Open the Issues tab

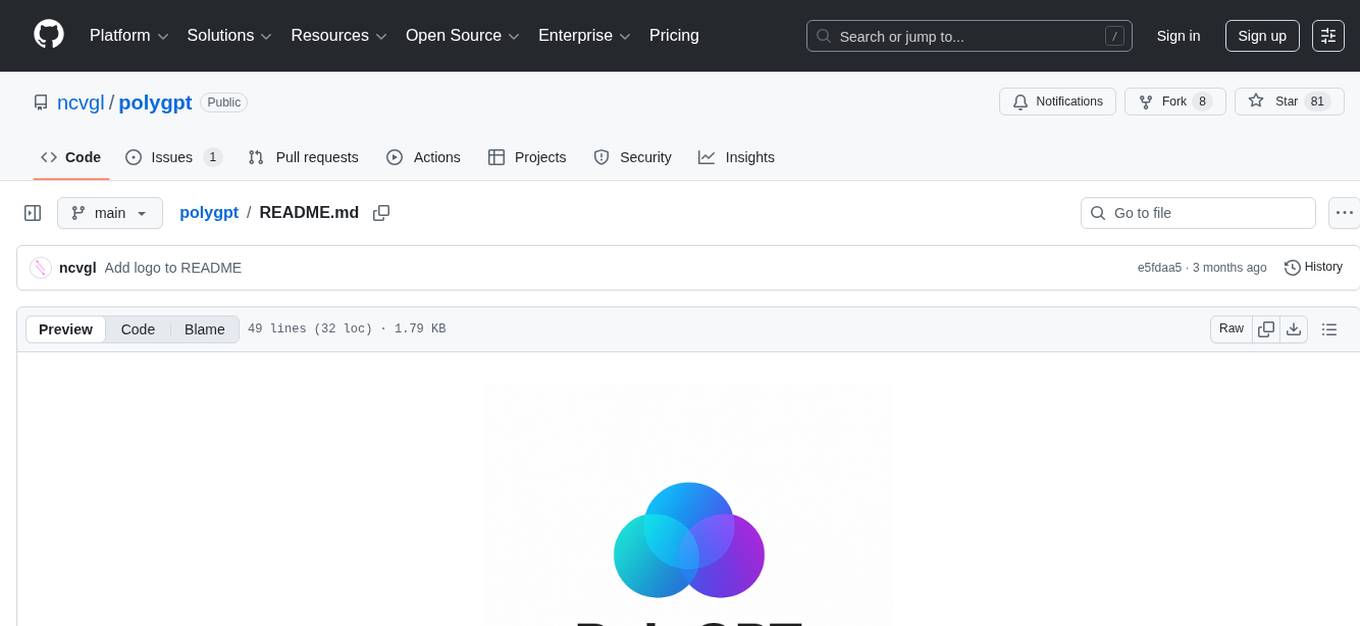(x=169, y=157)
